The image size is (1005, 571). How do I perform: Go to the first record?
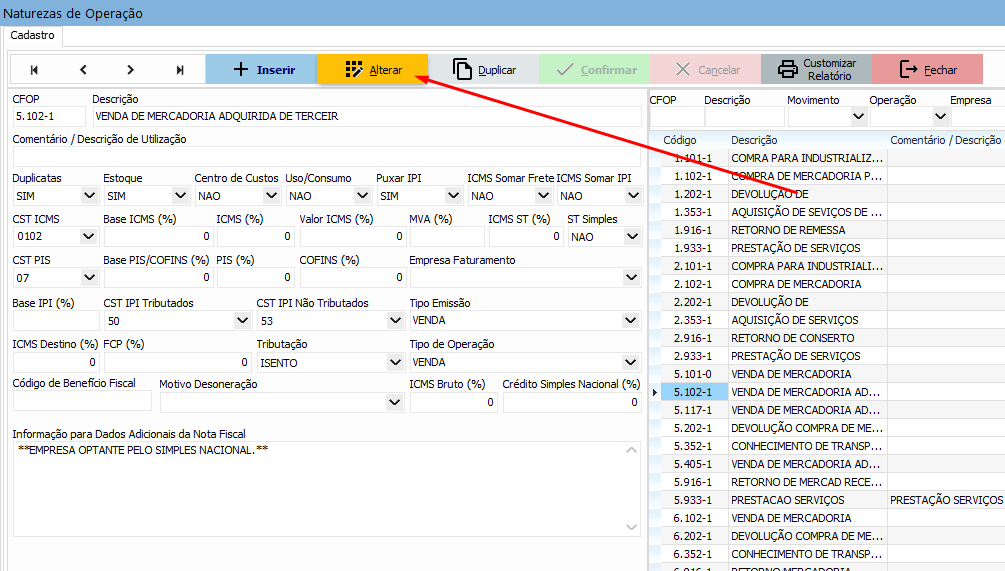pos(34,70)
